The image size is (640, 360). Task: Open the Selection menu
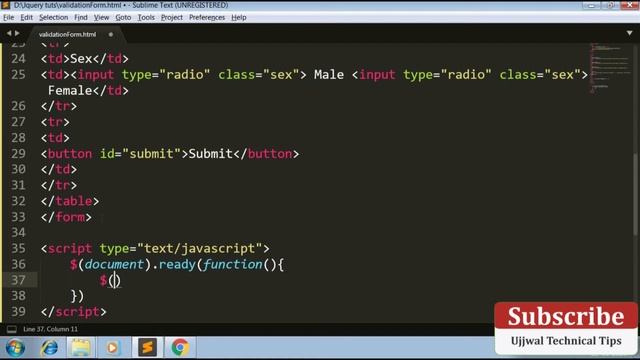tap(53, 18)
